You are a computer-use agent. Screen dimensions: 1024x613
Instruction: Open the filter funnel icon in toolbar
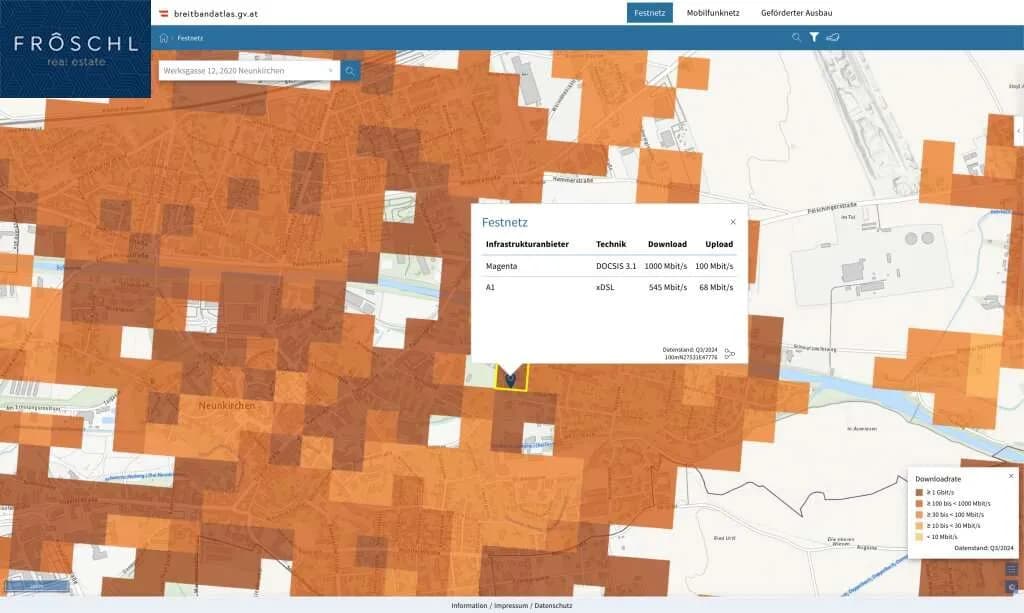(x=814, y=37)
